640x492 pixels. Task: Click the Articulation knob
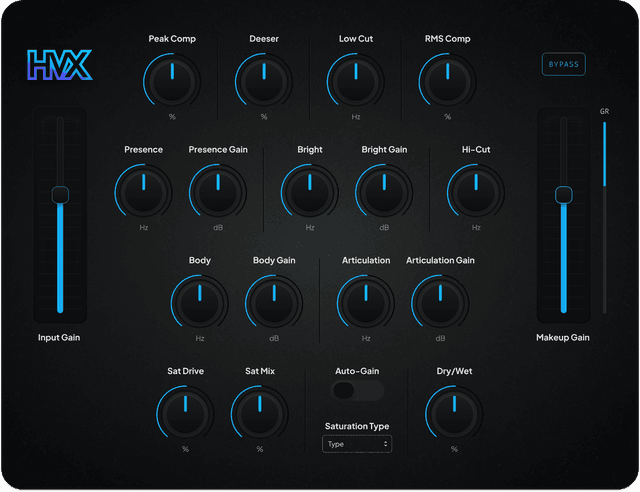point(366,303)
